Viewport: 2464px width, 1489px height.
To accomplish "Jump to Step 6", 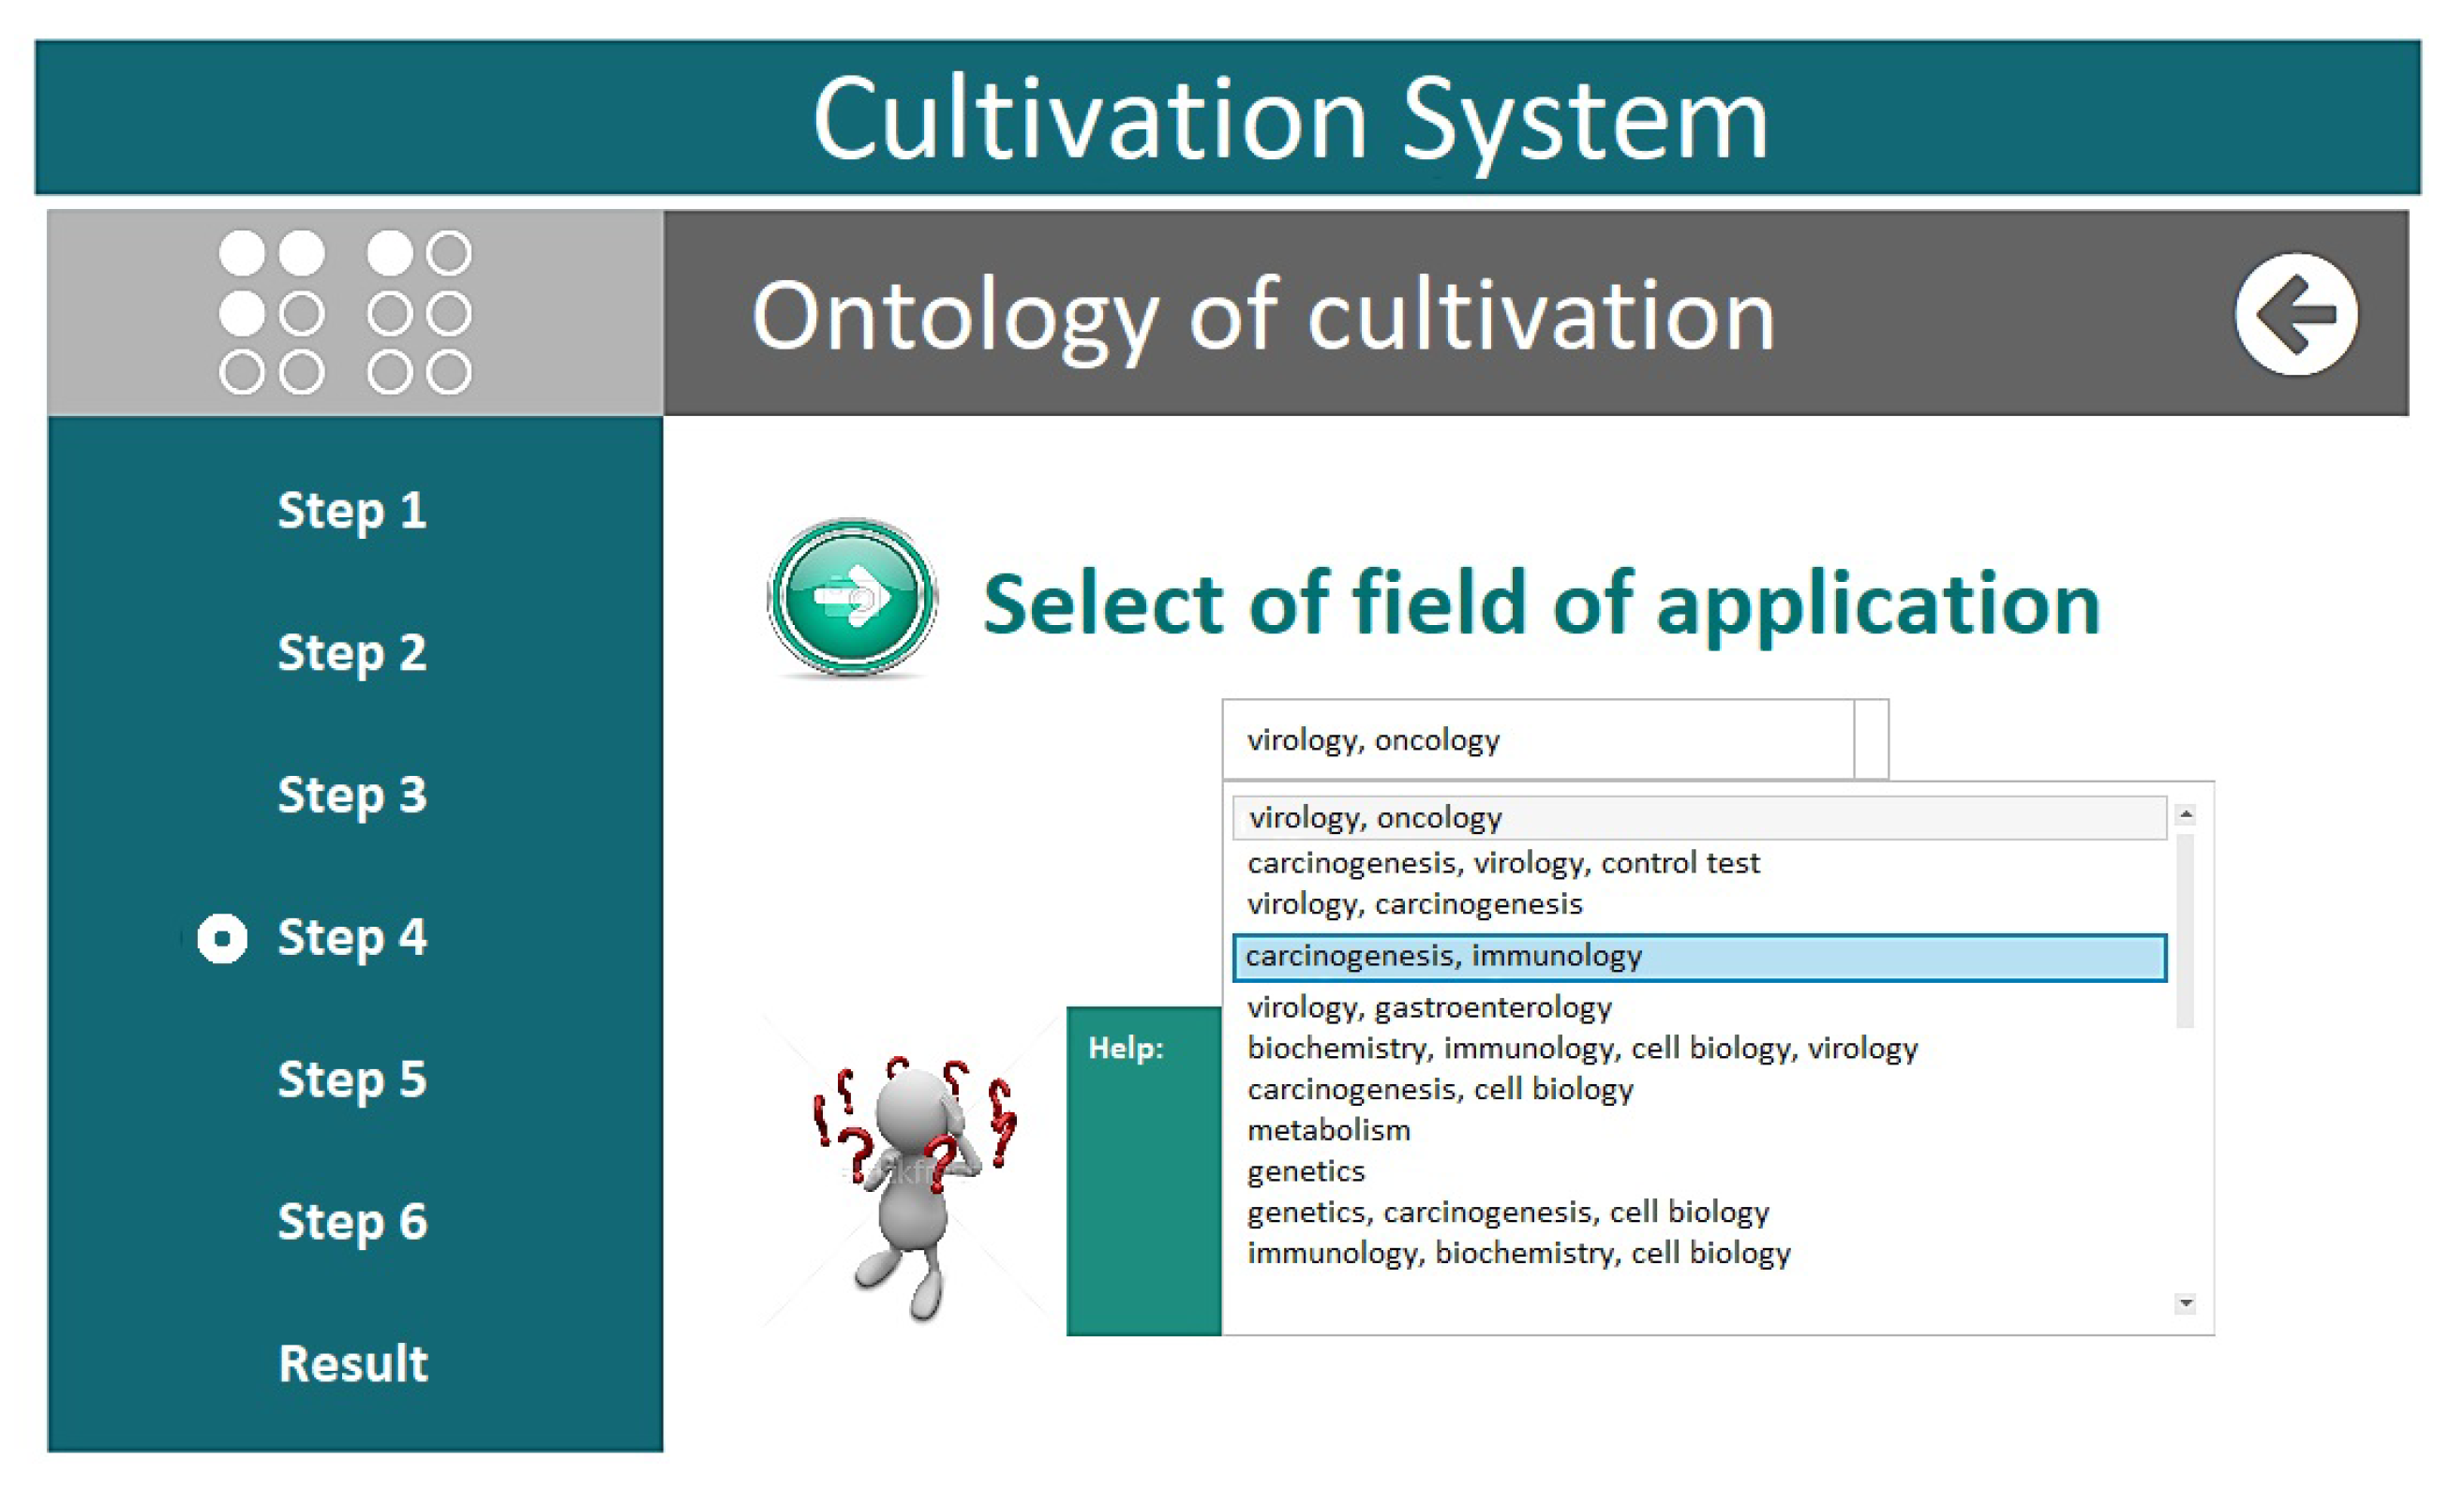I will (x=352, y=1222).
